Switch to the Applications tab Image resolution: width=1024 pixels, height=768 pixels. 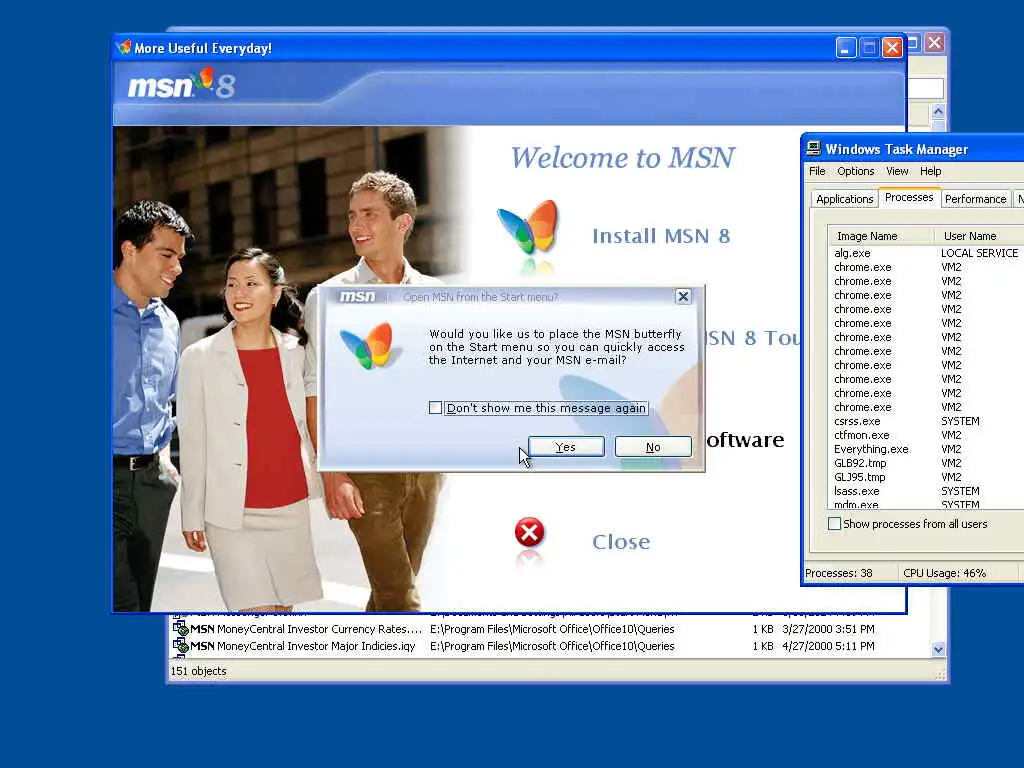point(844,199)
